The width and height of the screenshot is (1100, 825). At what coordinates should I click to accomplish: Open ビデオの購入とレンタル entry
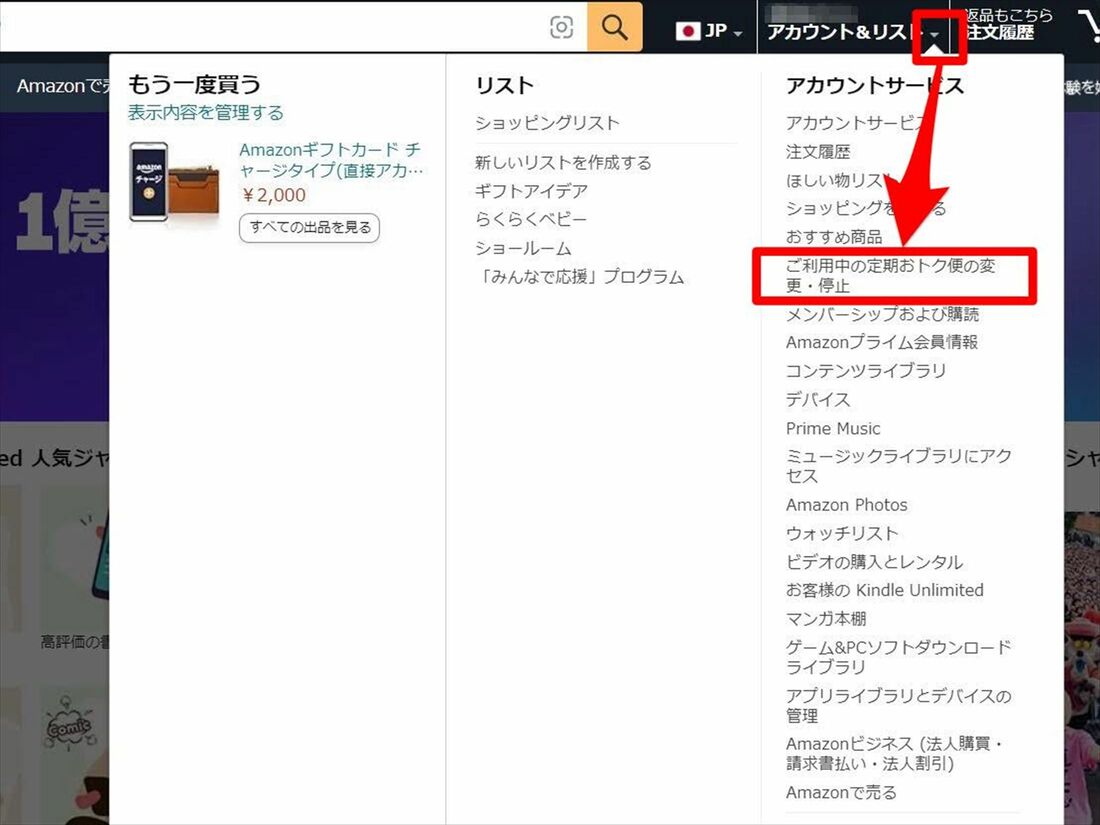(874, 562)
